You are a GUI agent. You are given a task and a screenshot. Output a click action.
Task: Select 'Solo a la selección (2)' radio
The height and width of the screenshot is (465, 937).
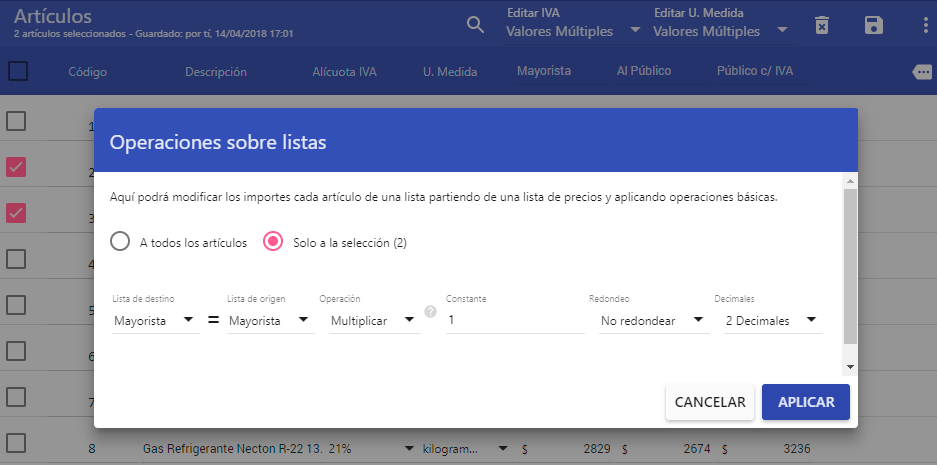click(x=273, y=241)
